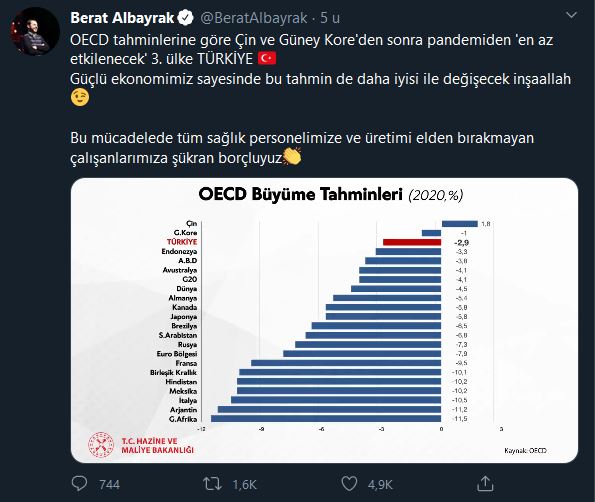Open the OECD Büyüme Tahminleri chart image
The height and width of the screenshot is (502, 595).
(324, 320)
